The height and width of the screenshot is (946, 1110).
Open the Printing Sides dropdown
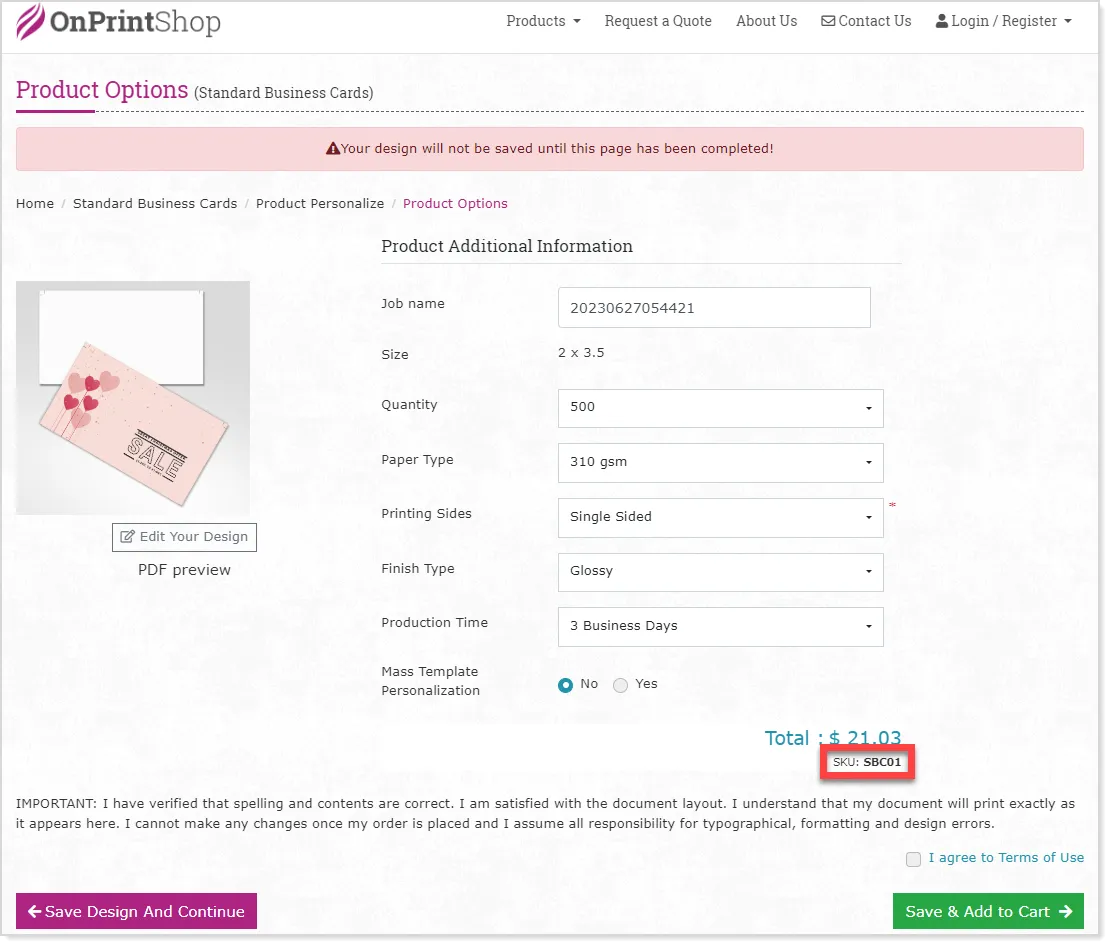(x=720, y=517)
